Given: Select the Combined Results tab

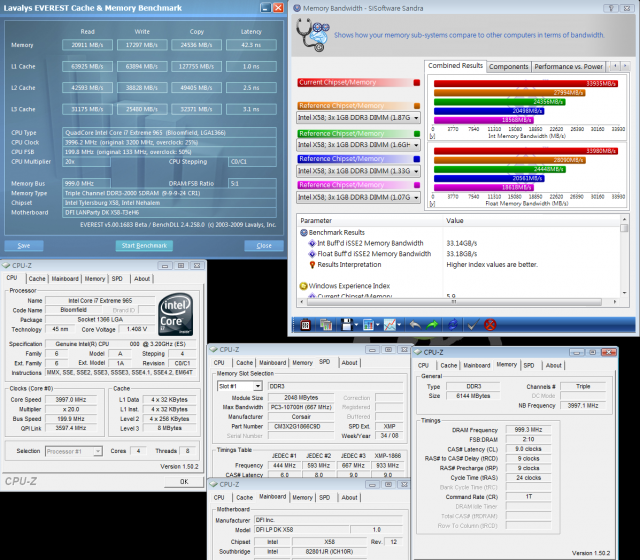Looking at the screenshot, I should pyautogui.click(x=455, y=66).
